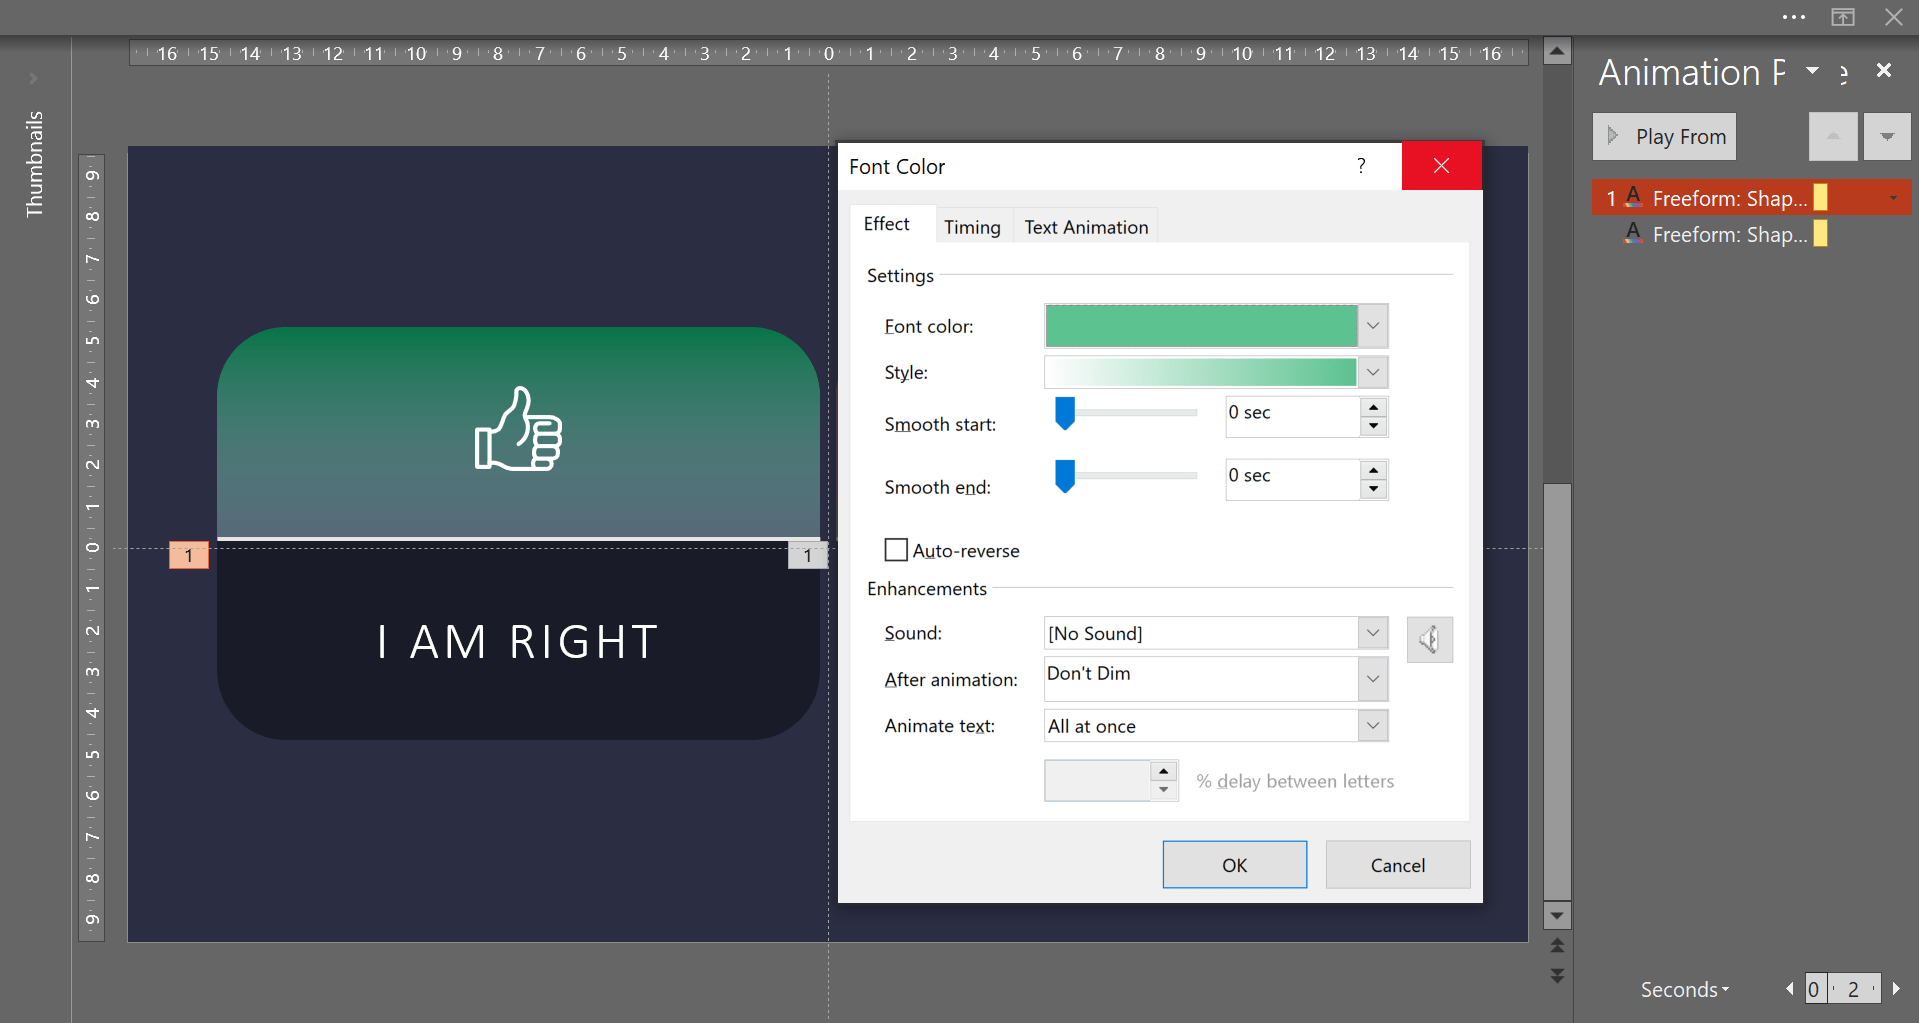Click the Smooth start slider handle

pyautogui.click(x=1065, y=413)
